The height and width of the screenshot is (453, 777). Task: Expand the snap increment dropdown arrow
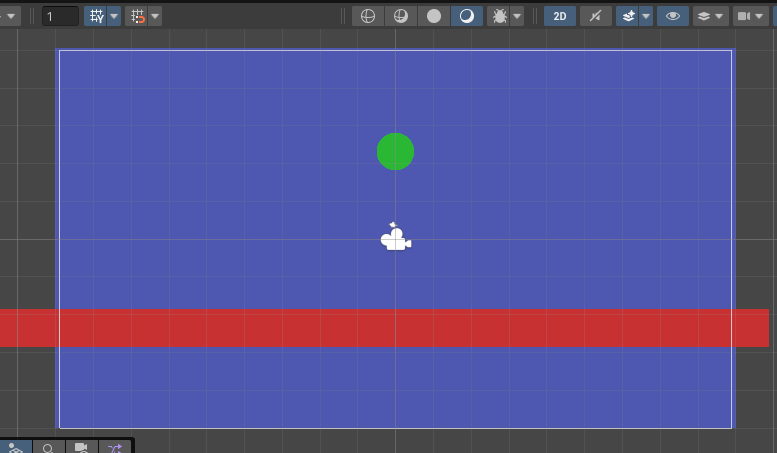(155, 16)
